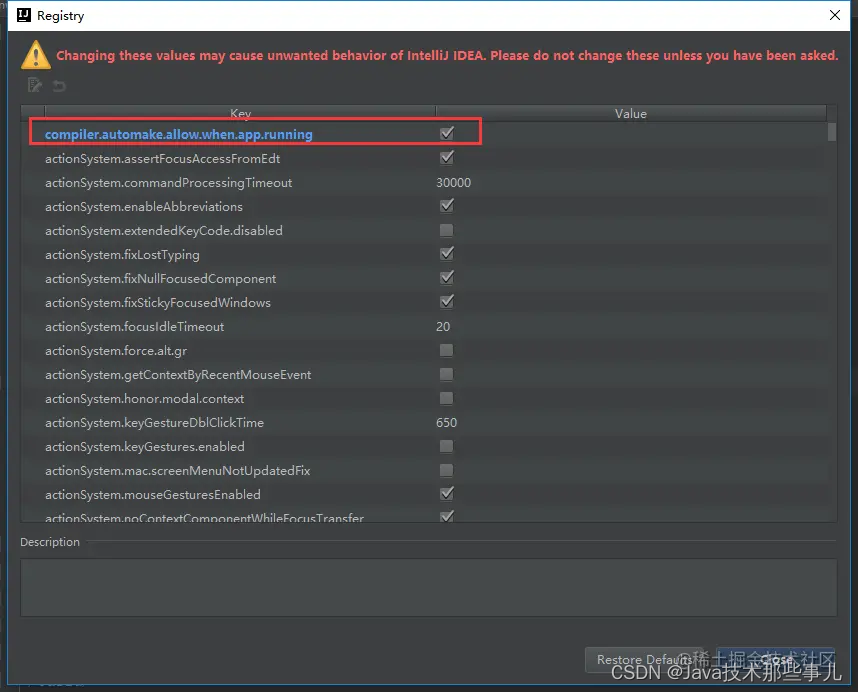Select actionSystem.fixLostTyping key row
Screen dimensions: 858x692
click(122, 255)
